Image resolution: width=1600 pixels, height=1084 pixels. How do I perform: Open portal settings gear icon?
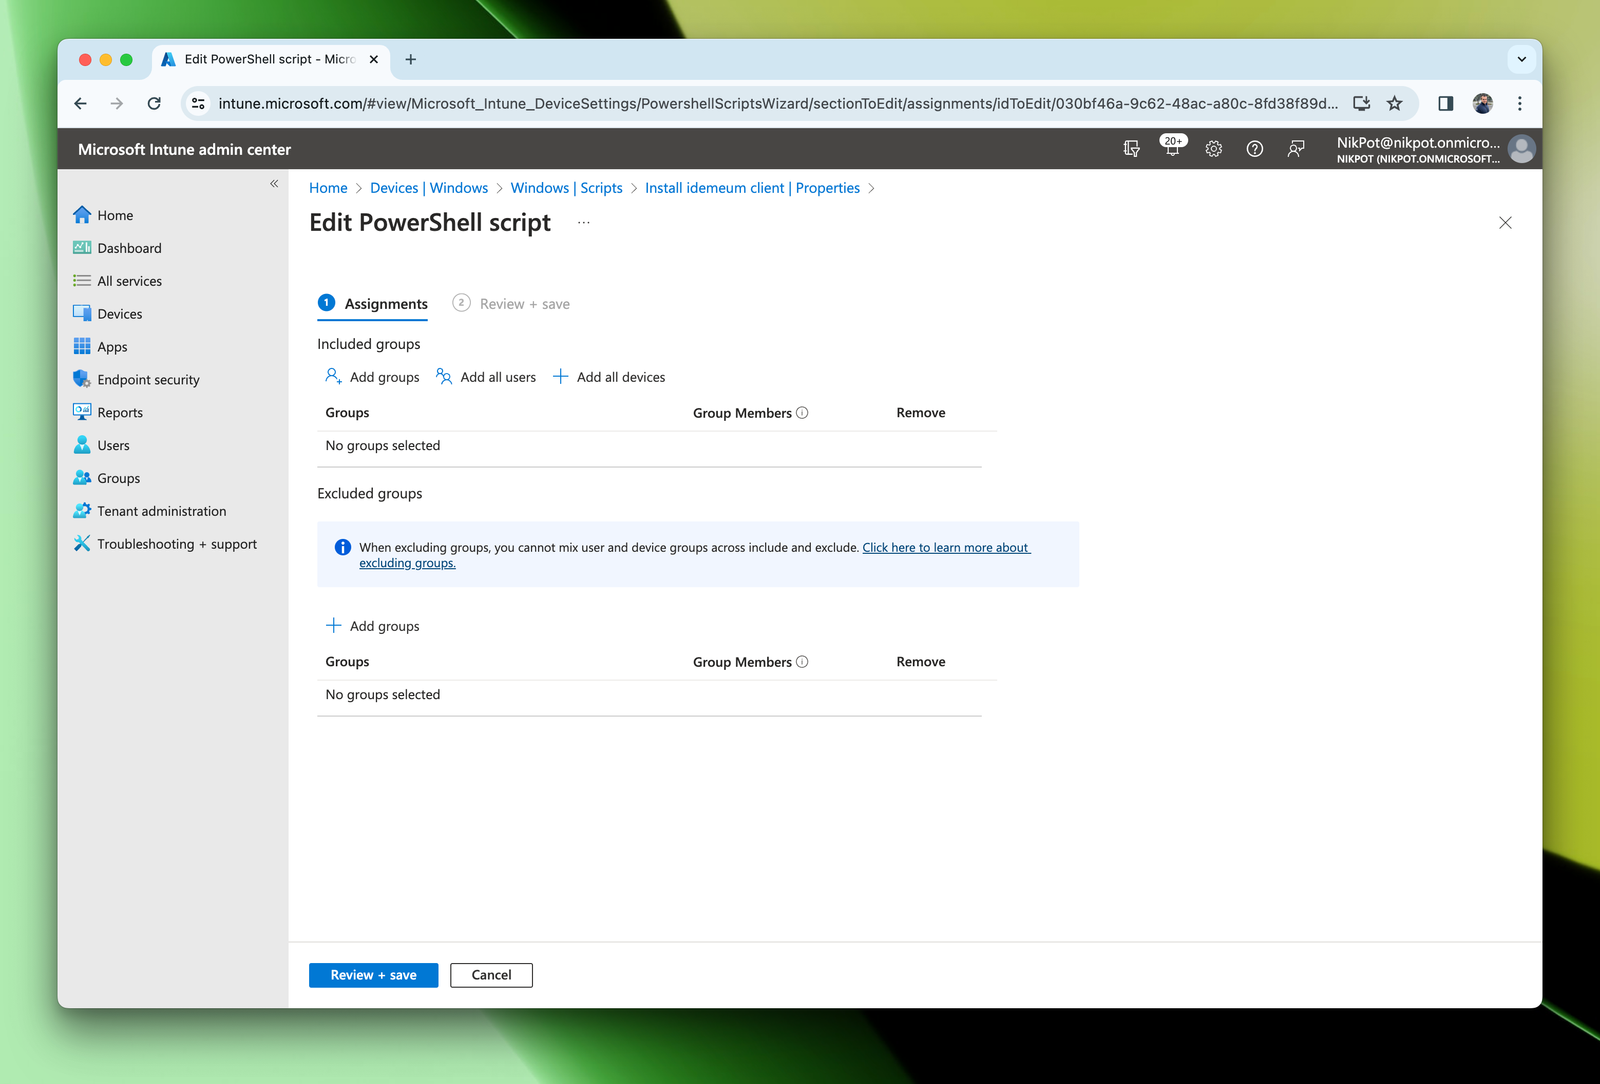click(x=1214, y=149)
